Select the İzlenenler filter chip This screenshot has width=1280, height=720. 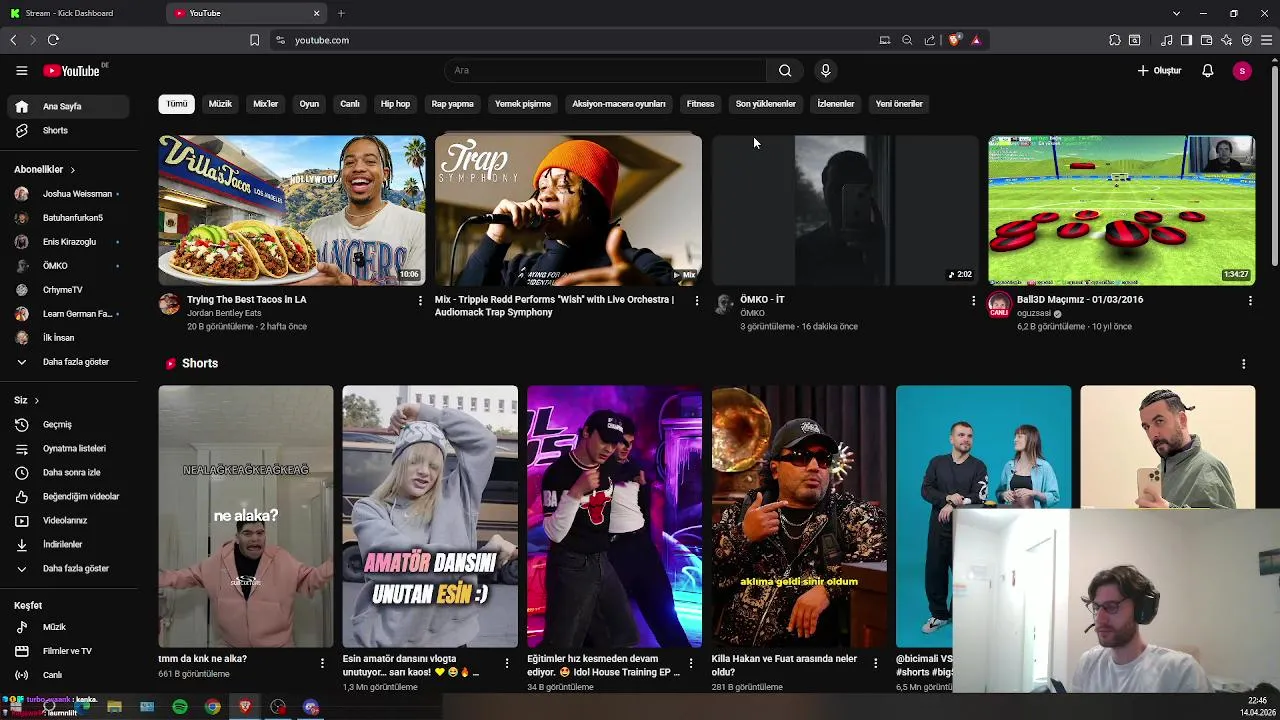point(836,104)
